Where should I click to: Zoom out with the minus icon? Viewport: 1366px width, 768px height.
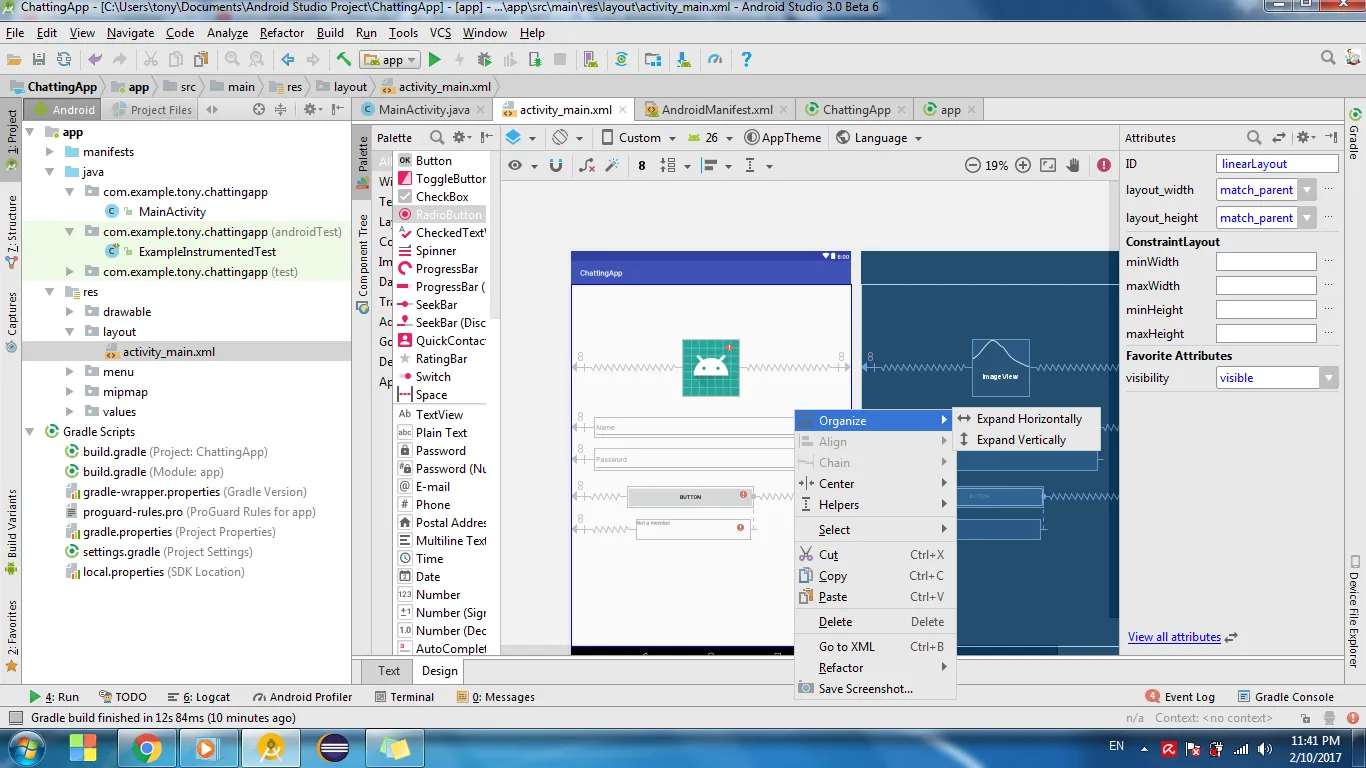[x=973, y=166]
